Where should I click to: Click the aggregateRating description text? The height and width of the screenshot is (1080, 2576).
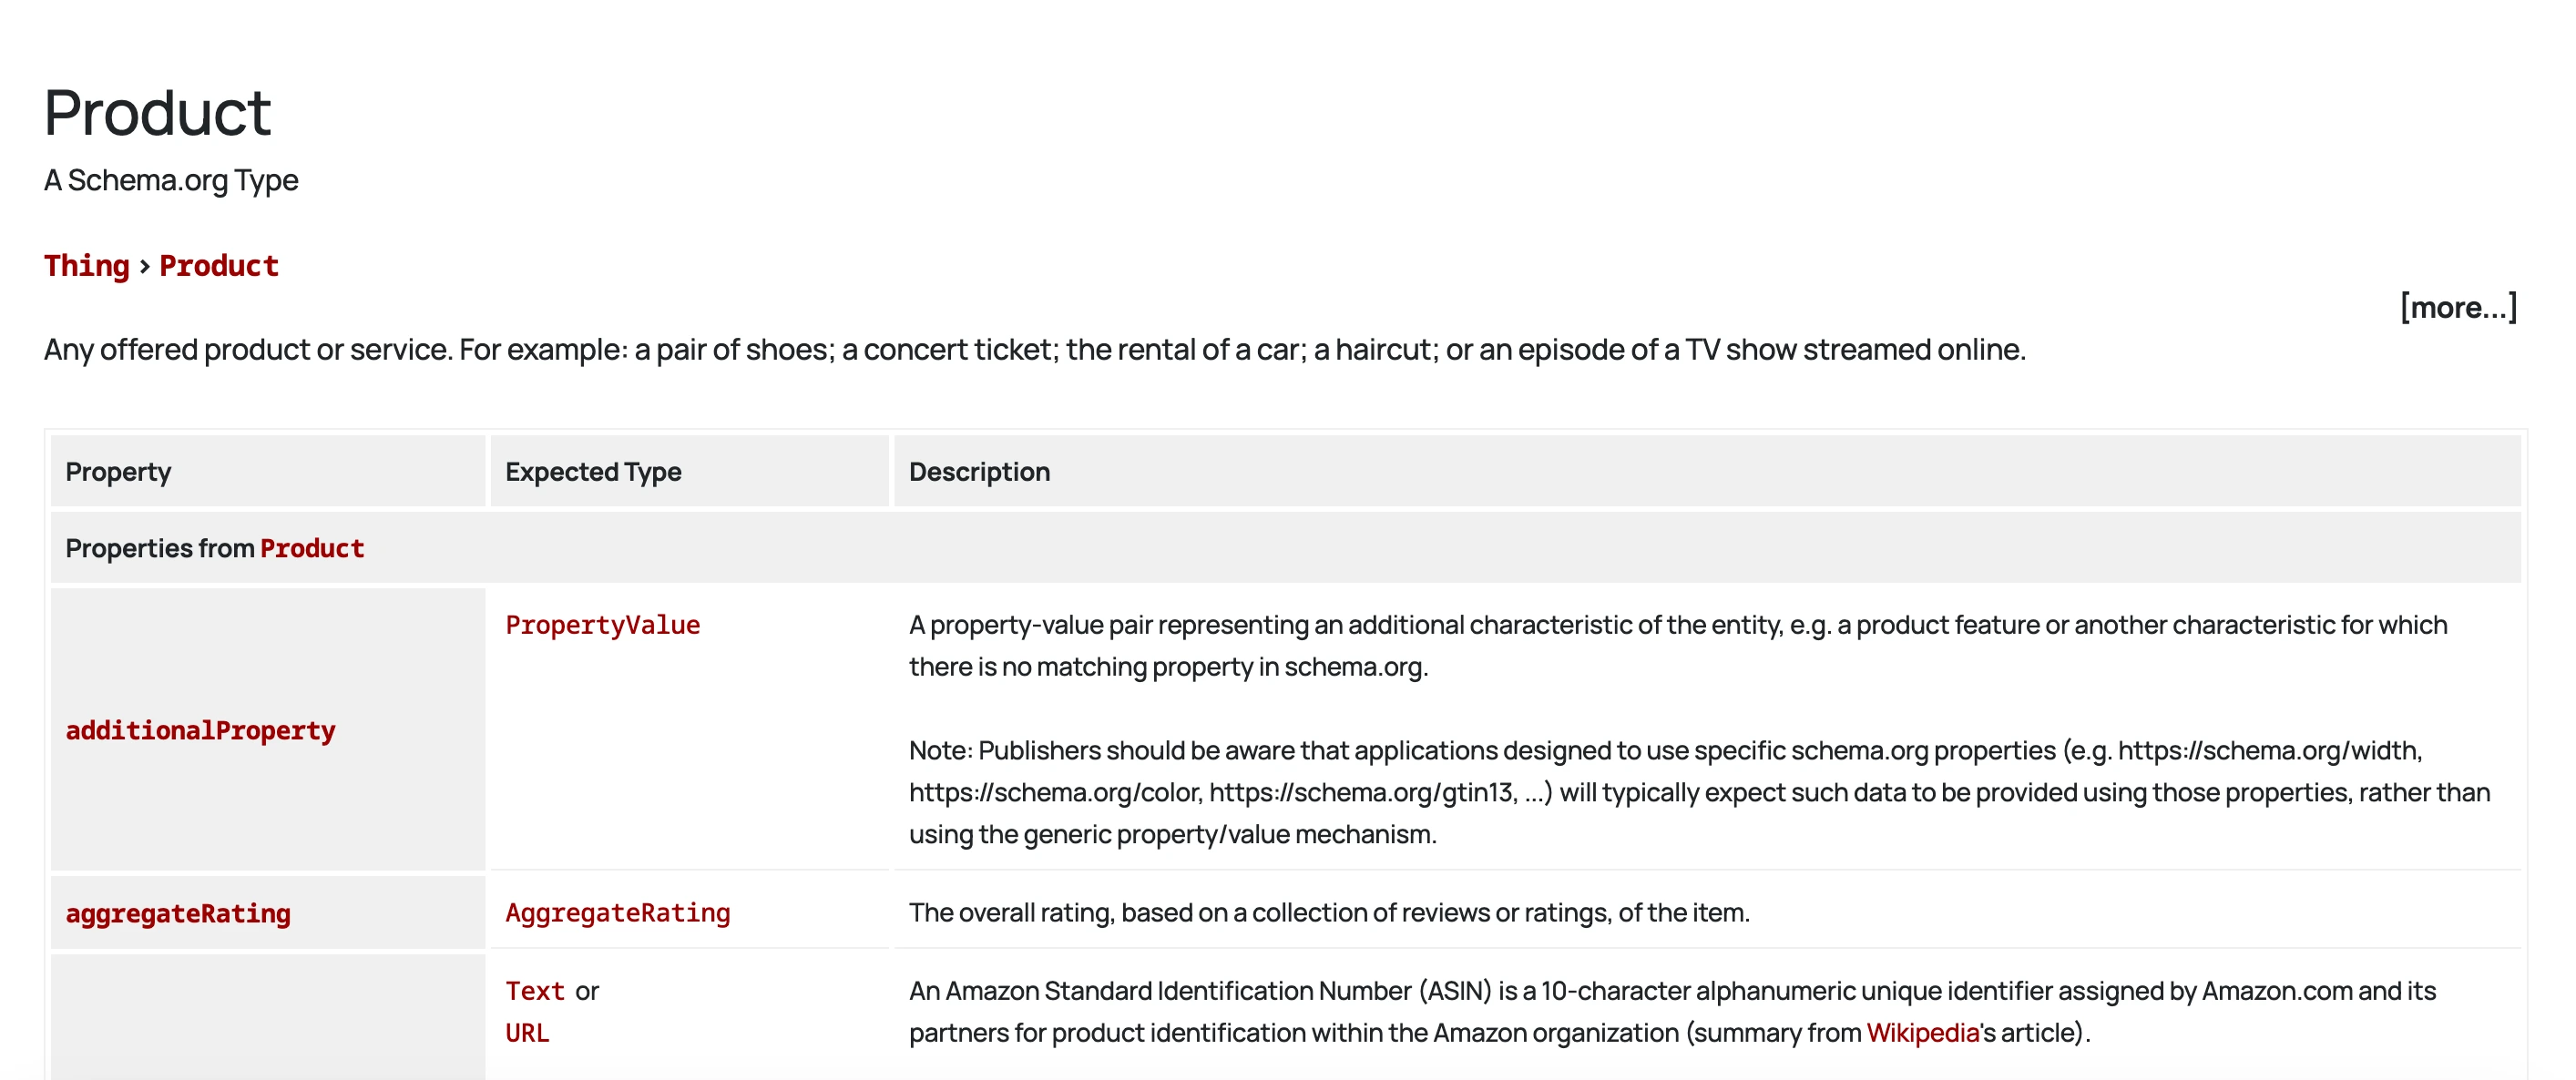pos(1329,913)
